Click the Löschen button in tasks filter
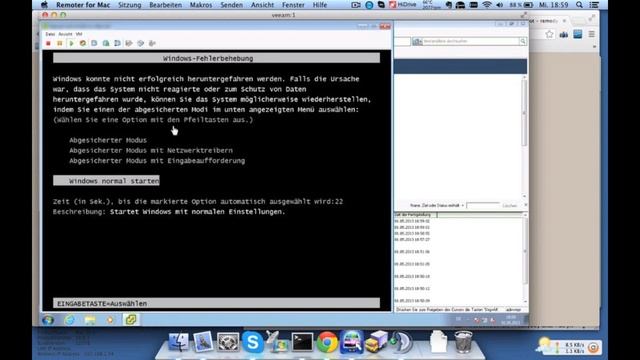Screen dimensions: 640x360 (509, 205)
